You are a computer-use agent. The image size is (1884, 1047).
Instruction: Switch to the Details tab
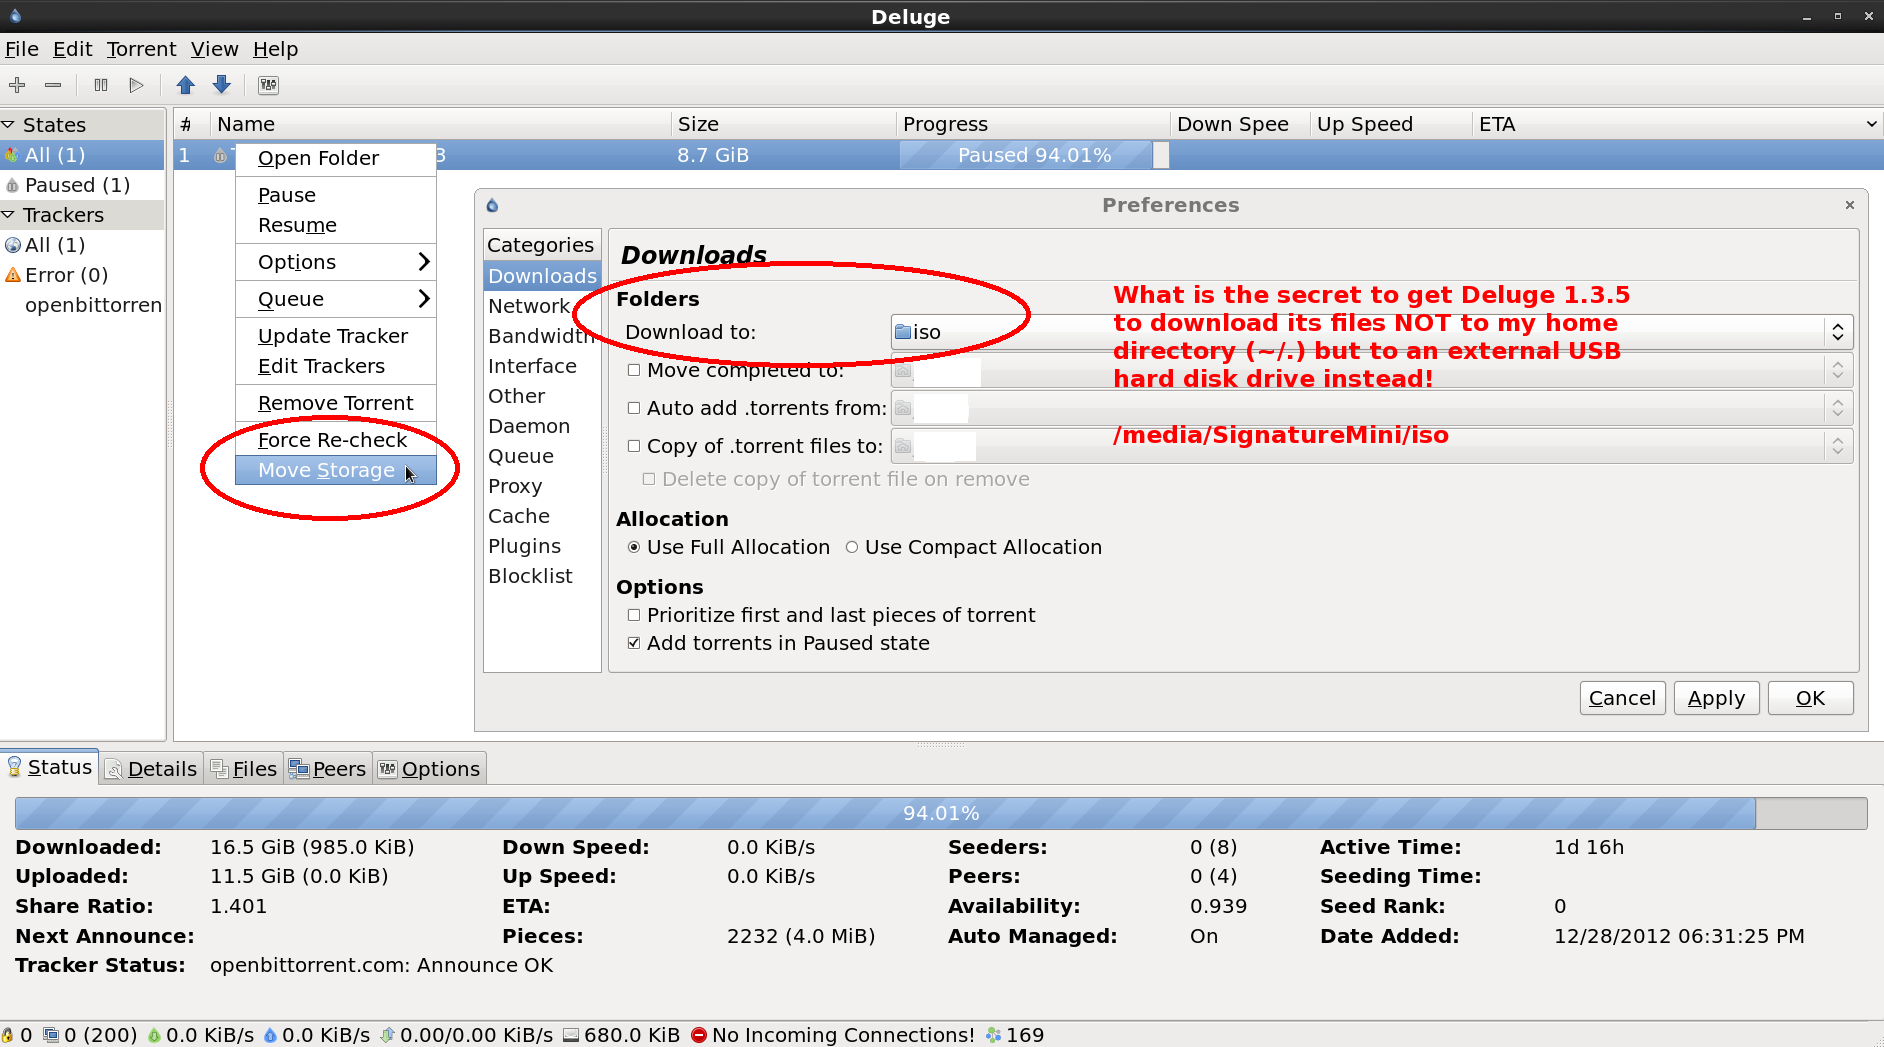pyautogui.click(x=152, y=768)
